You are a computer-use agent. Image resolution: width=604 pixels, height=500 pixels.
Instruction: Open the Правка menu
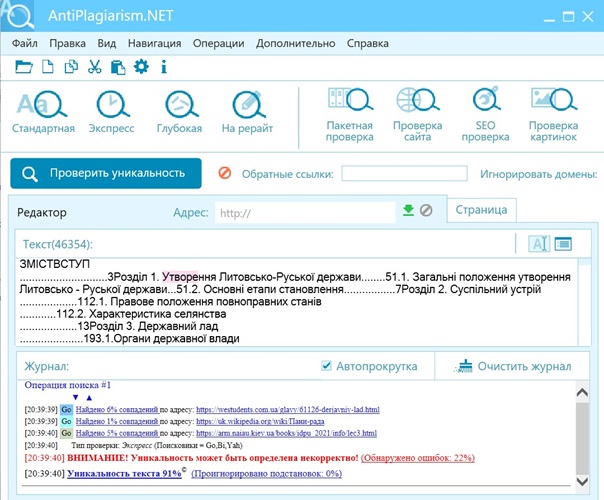pyautogui.click(x=67, y=43)
